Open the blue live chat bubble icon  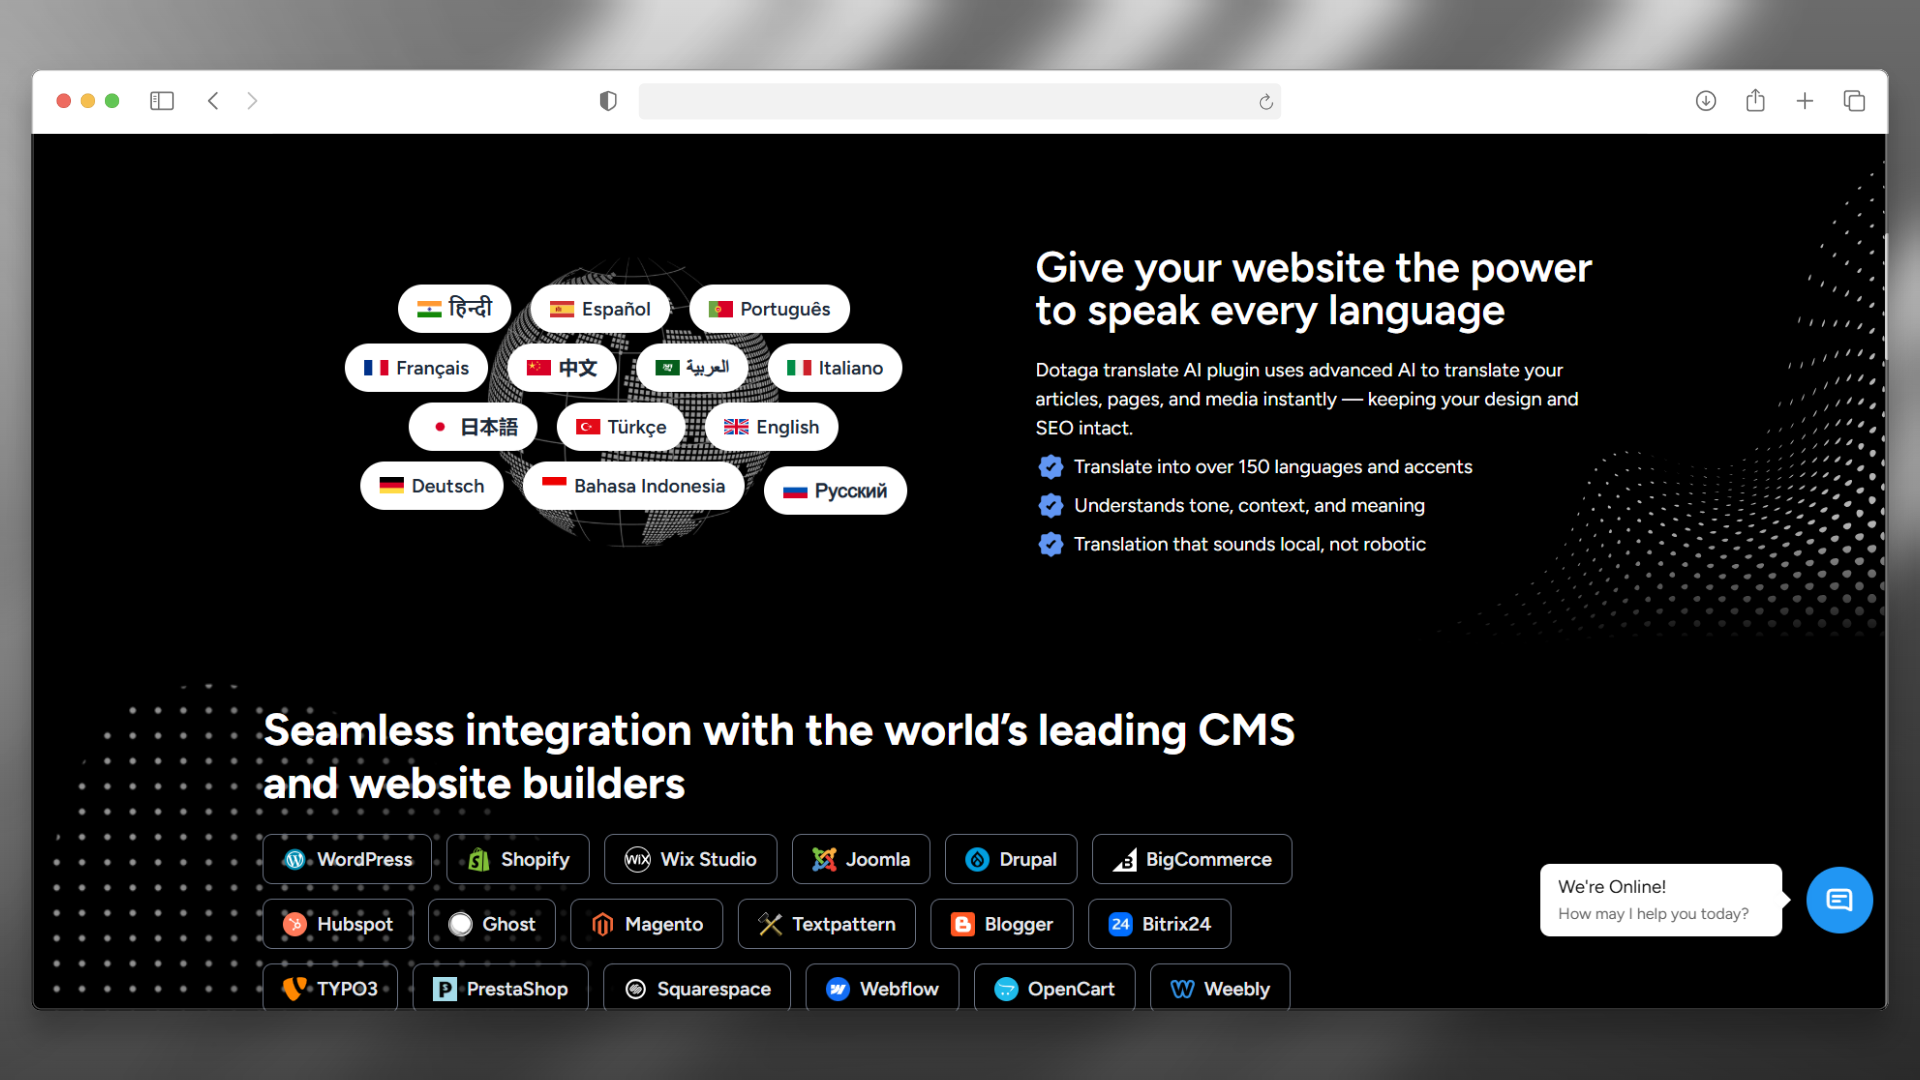click(1839, 900)
